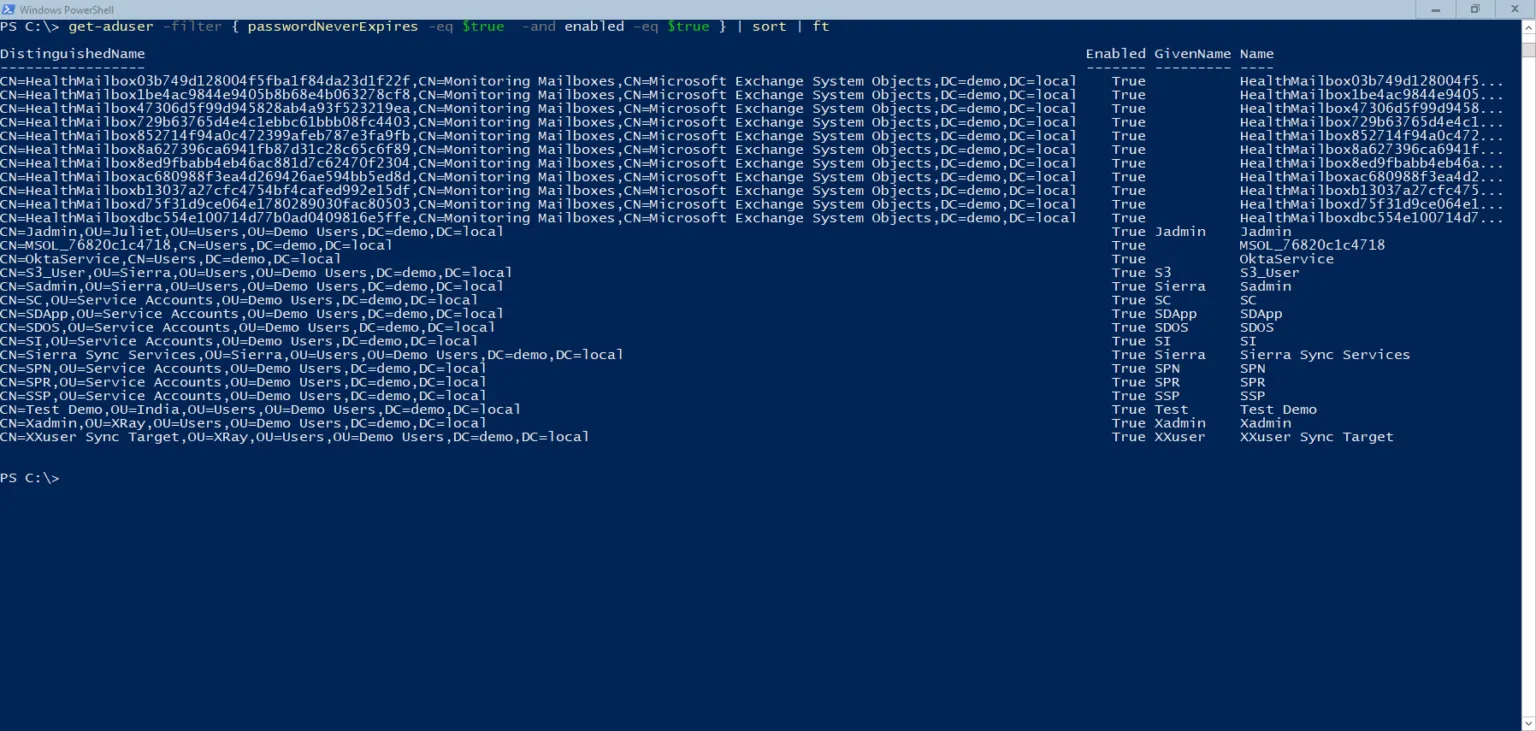Open the PowerShell system menu via title bar icon

tap(10, 9)
